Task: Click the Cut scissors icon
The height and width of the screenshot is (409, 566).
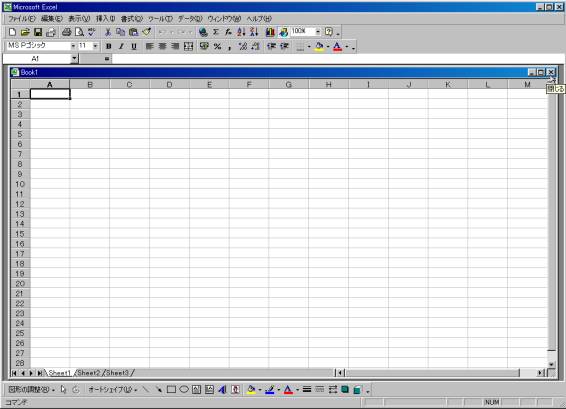Action: pyautogui.click(x=108, y=32)
